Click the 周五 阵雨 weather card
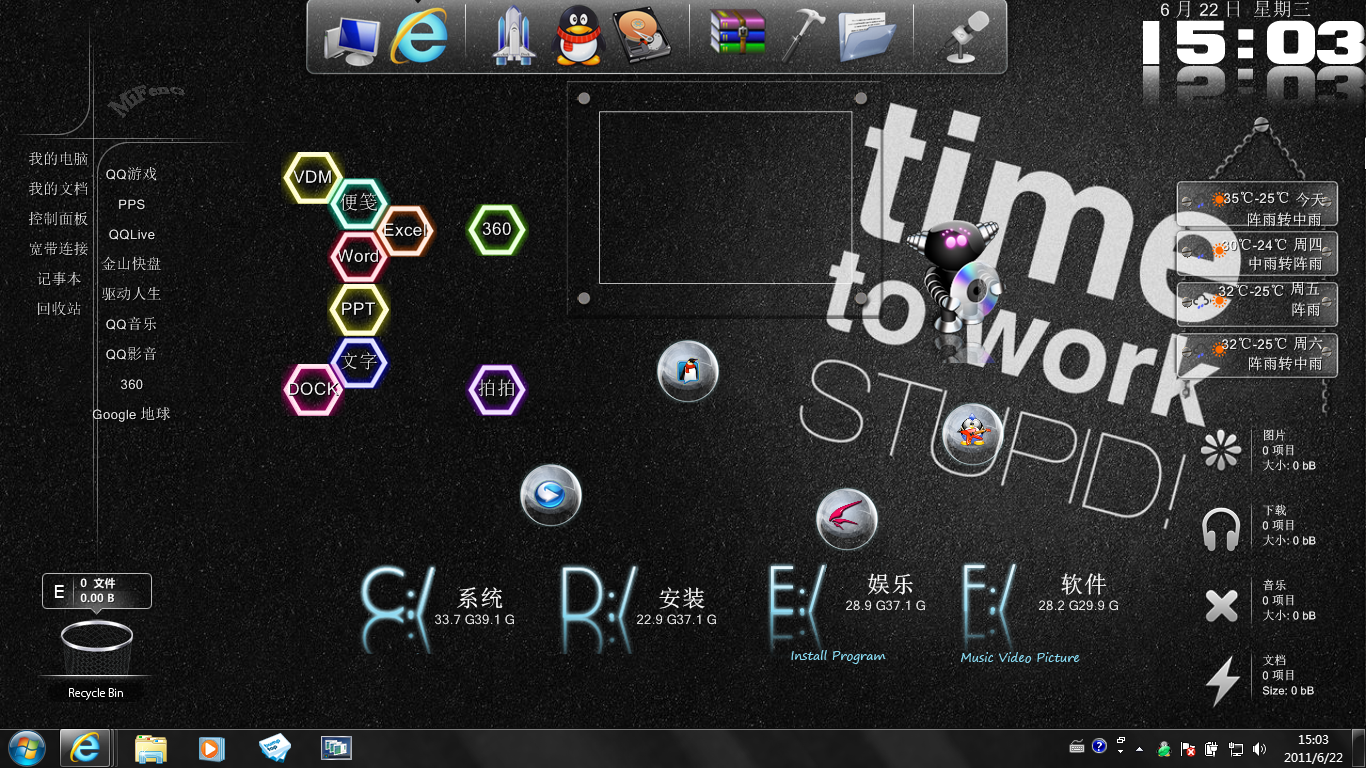Viewport: 1366px width, 768px height. point(1257,304)
